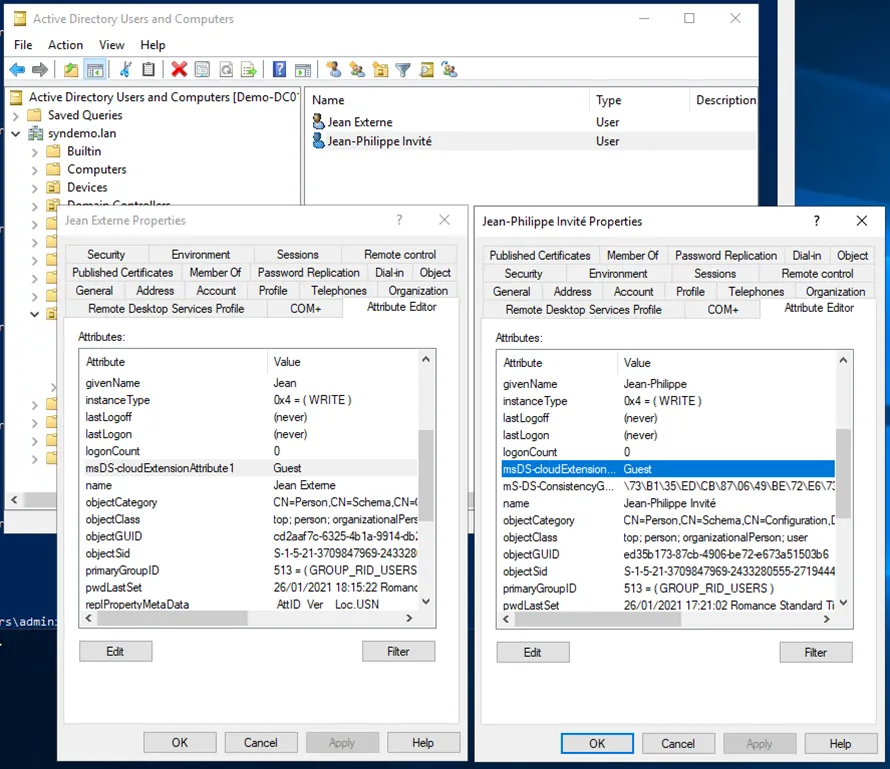890x769 pixels.
Task: Select the Jean Externe user icon
Action: coord(320,122)
